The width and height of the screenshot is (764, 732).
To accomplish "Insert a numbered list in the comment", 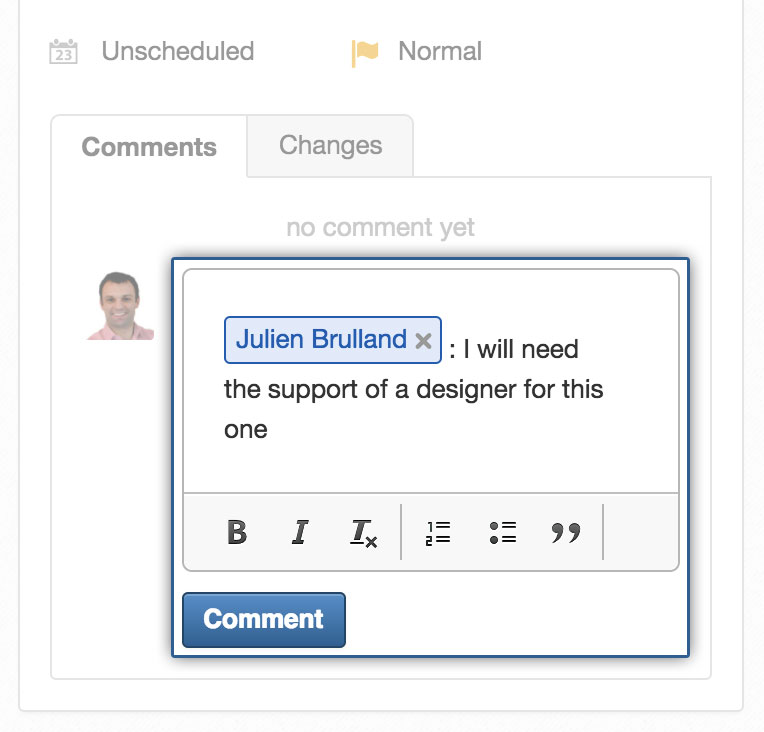I will click(x=438, y=532).
